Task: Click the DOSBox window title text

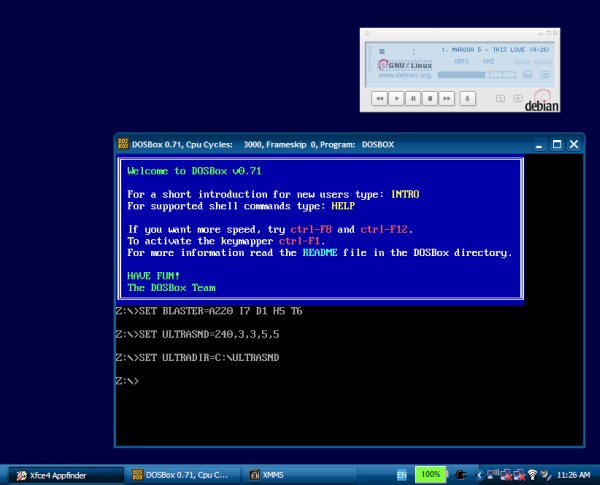Action: pos(263,144)
